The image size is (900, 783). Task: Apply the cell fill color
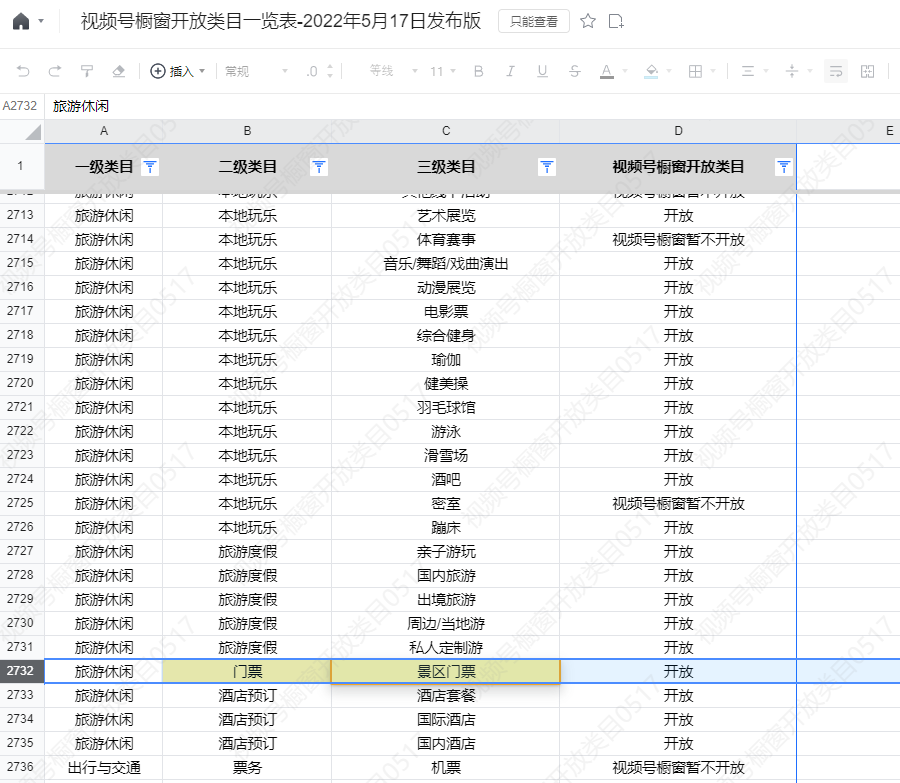coord(651,71)
